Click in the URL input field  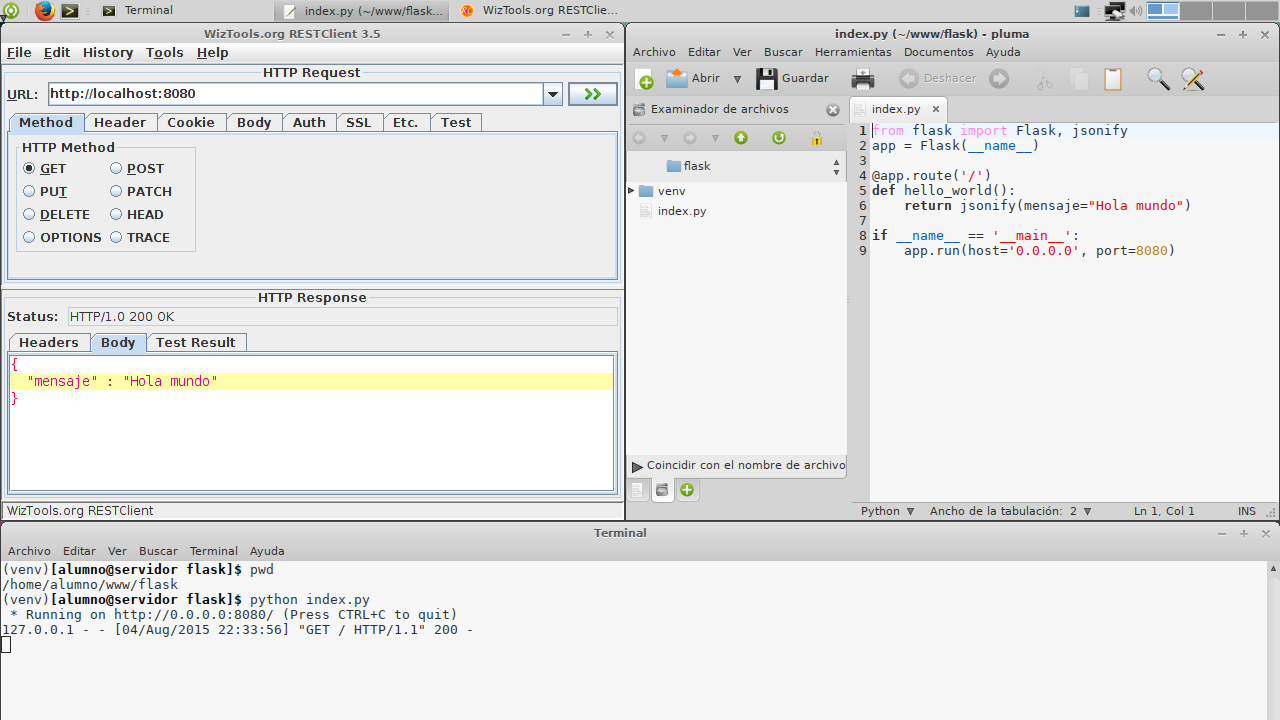[295, 94]
